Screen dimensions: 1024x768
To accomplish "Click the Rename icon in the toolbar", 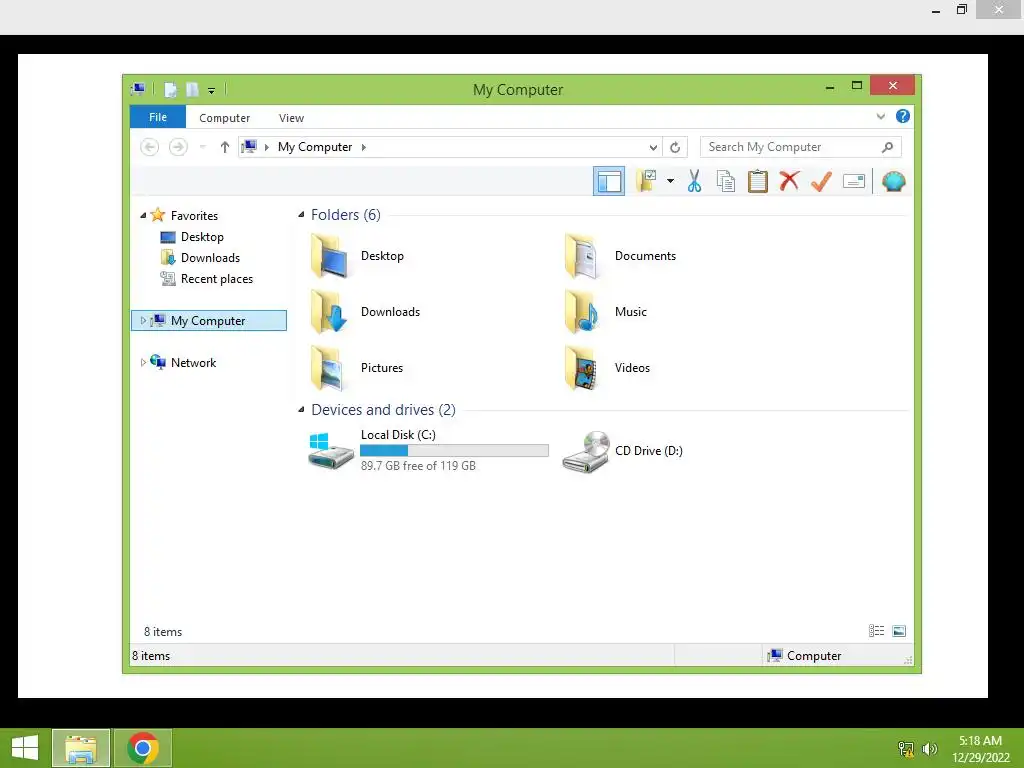I will pos(854,181).
